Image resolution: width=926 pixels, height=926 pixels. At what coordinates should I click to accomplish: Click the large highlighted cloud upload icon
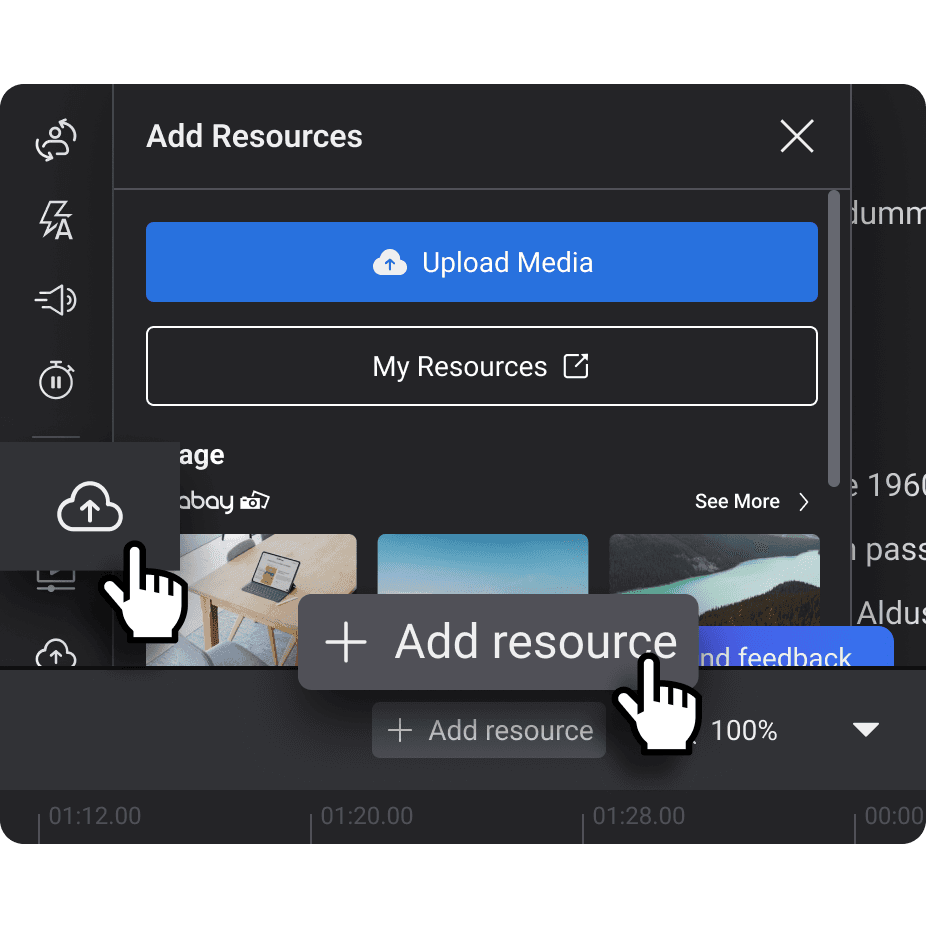tap(90, 508)
